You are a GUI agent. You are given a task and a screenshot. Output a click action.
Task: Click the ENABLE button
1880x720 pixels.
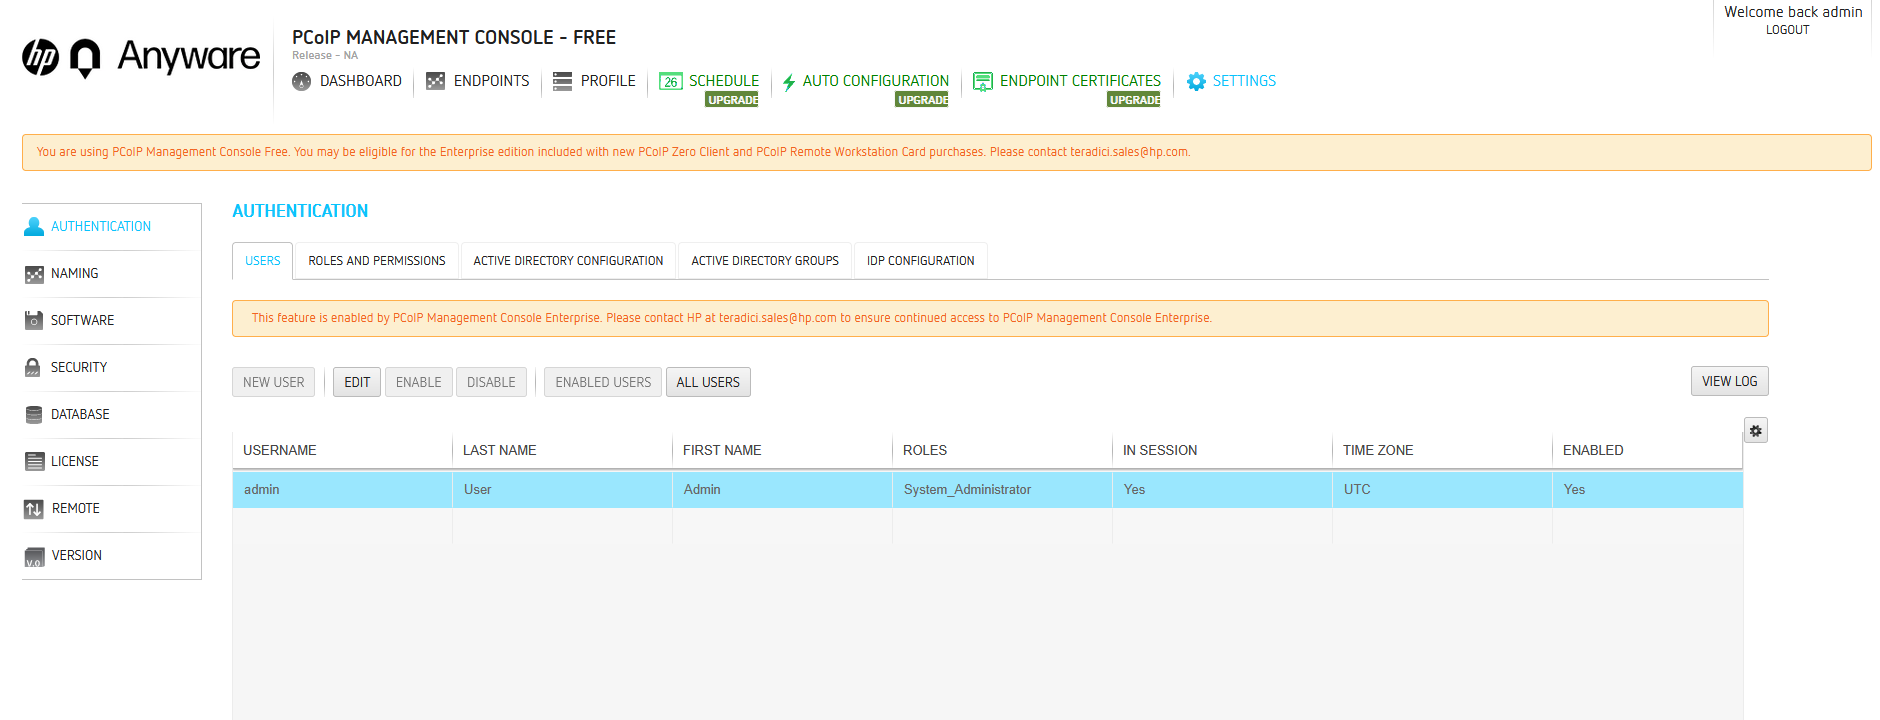[418, 382]
